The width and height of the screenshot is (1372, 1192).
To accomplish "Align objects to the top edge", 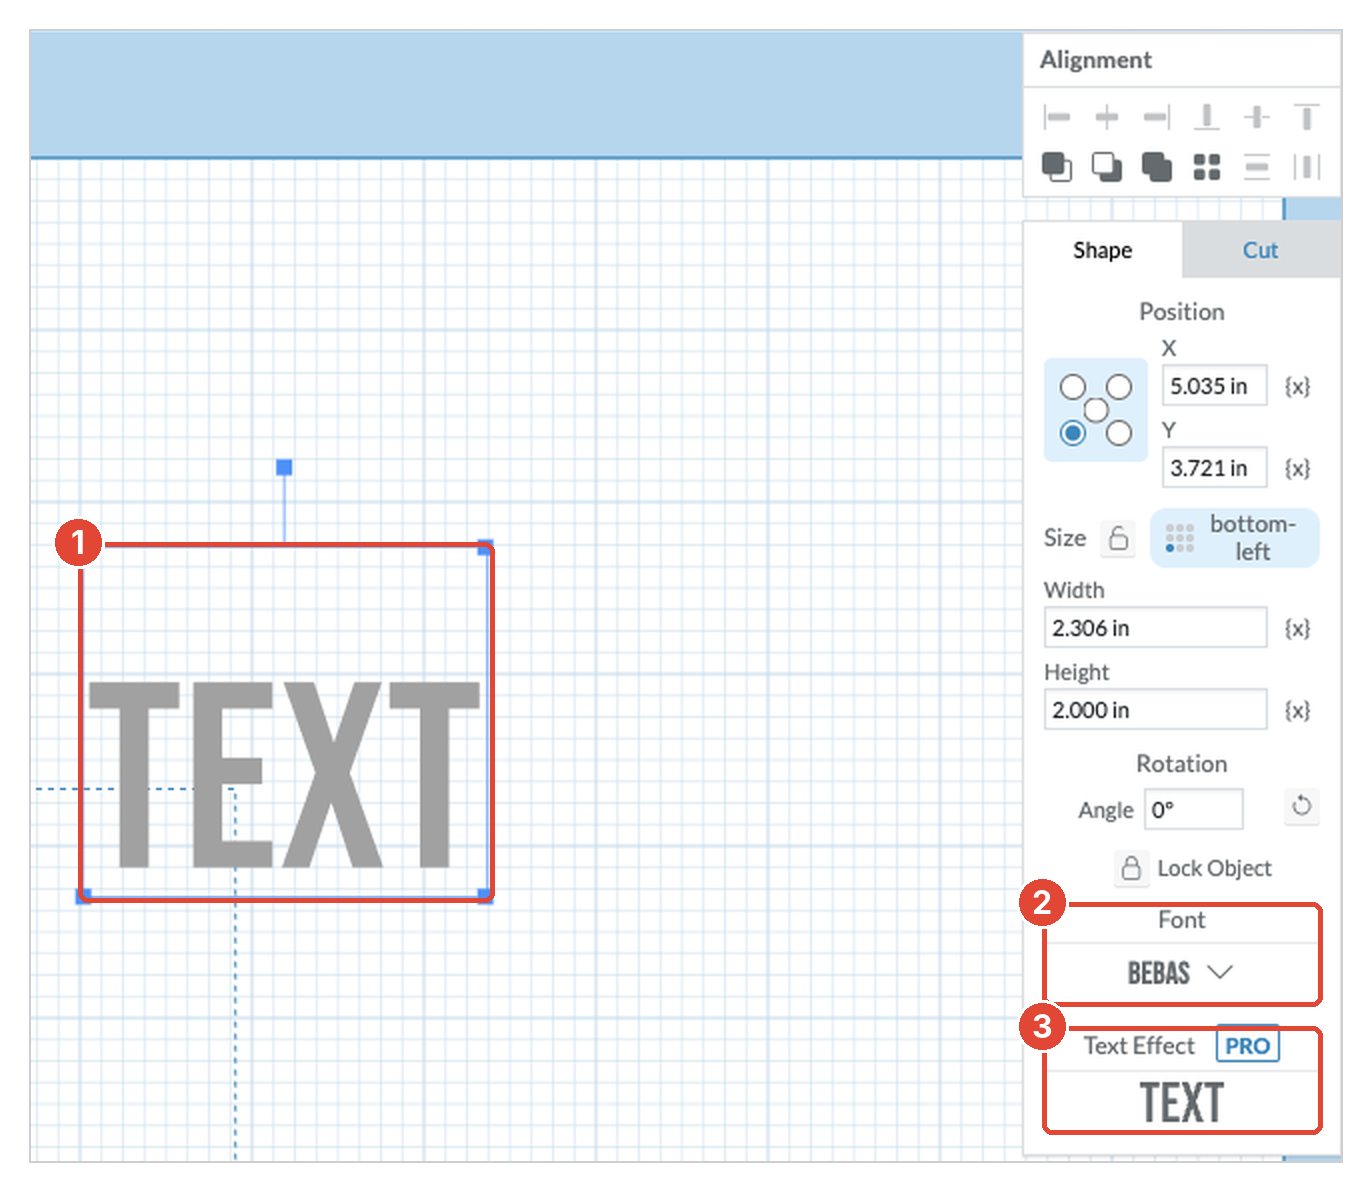I will coord(1306,117).
